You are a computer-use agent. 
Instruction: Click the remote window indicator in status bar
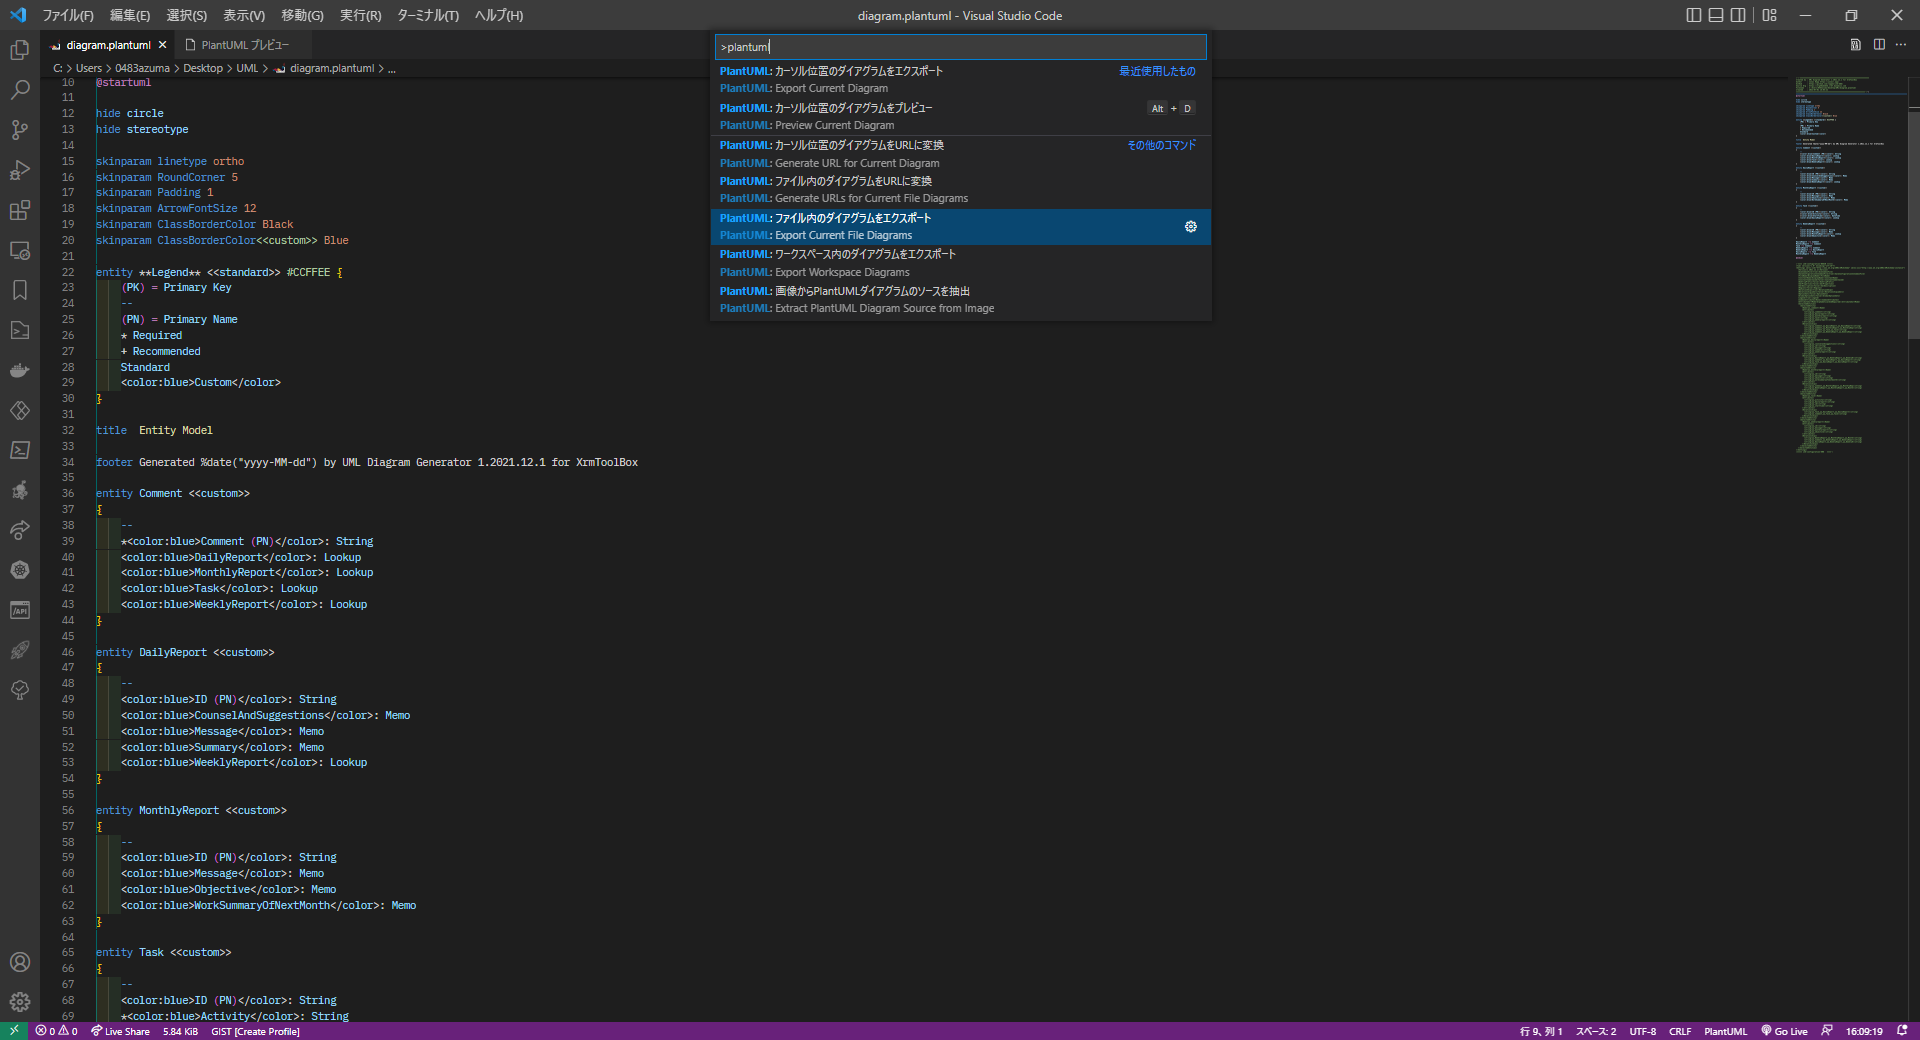point(14,1031)
